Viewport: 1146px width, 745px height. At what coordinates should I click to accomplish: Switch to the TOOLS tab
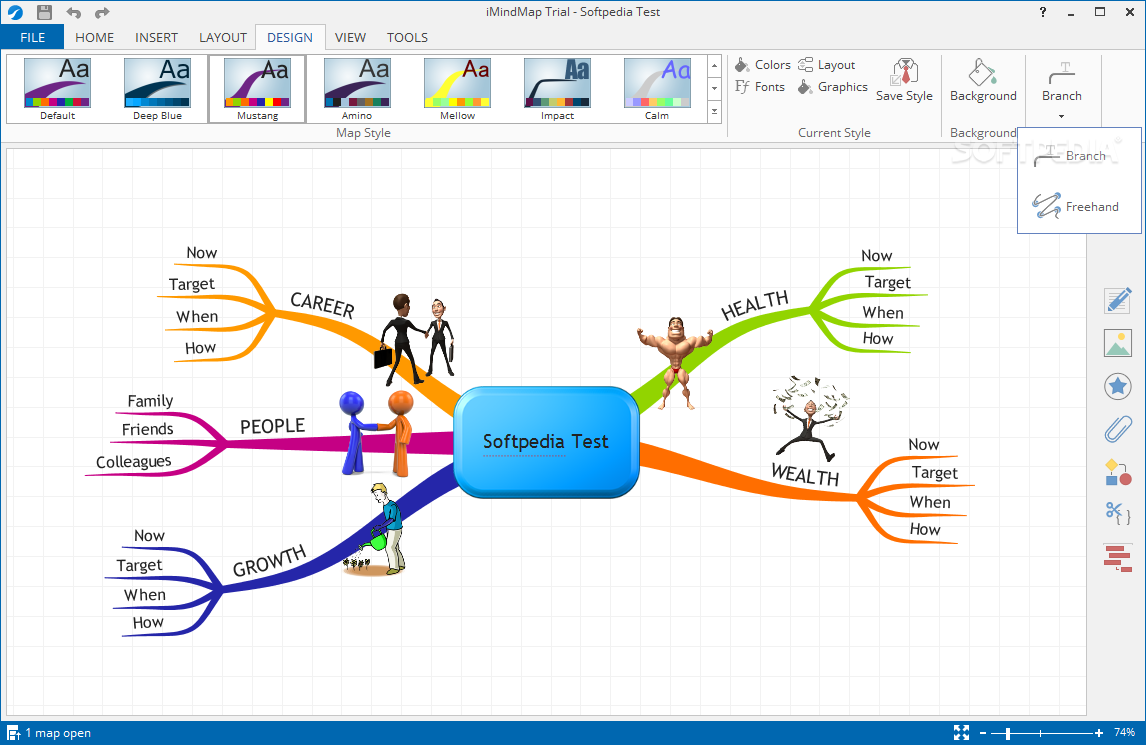point(407,37)
